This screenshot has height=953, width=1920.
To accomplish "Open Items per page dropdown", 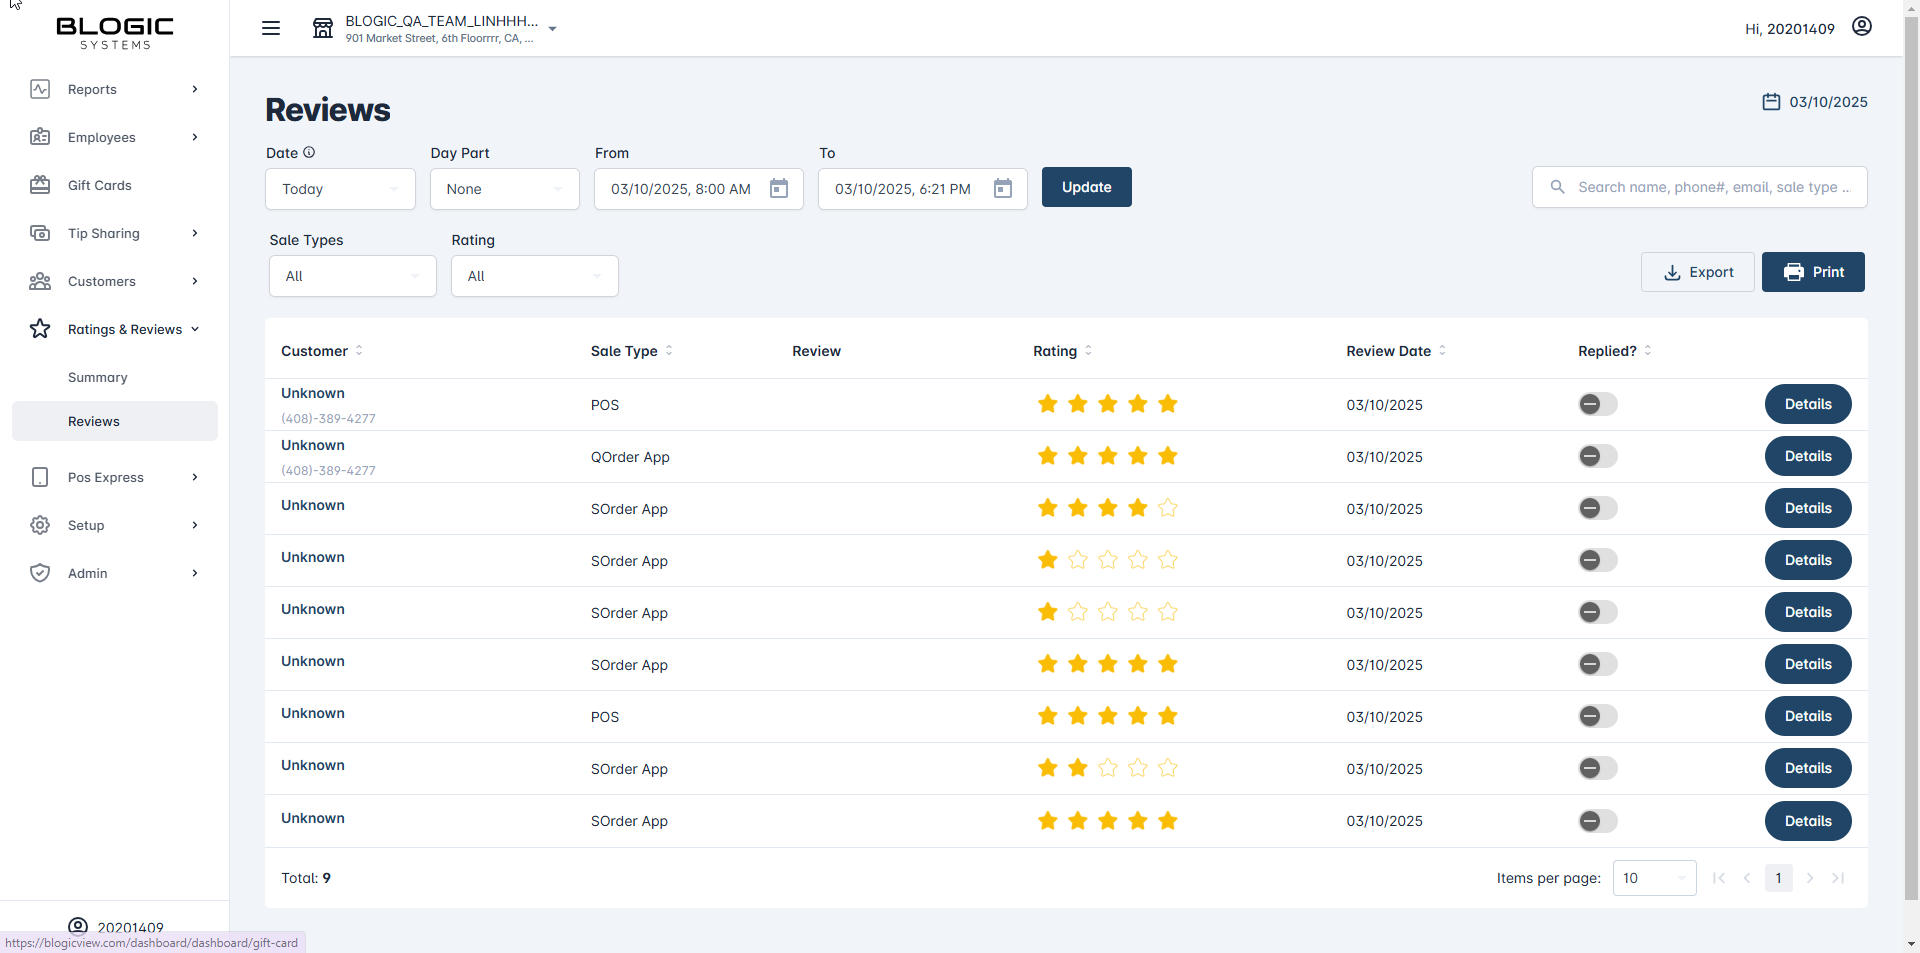I will [x=1654, y=878].
